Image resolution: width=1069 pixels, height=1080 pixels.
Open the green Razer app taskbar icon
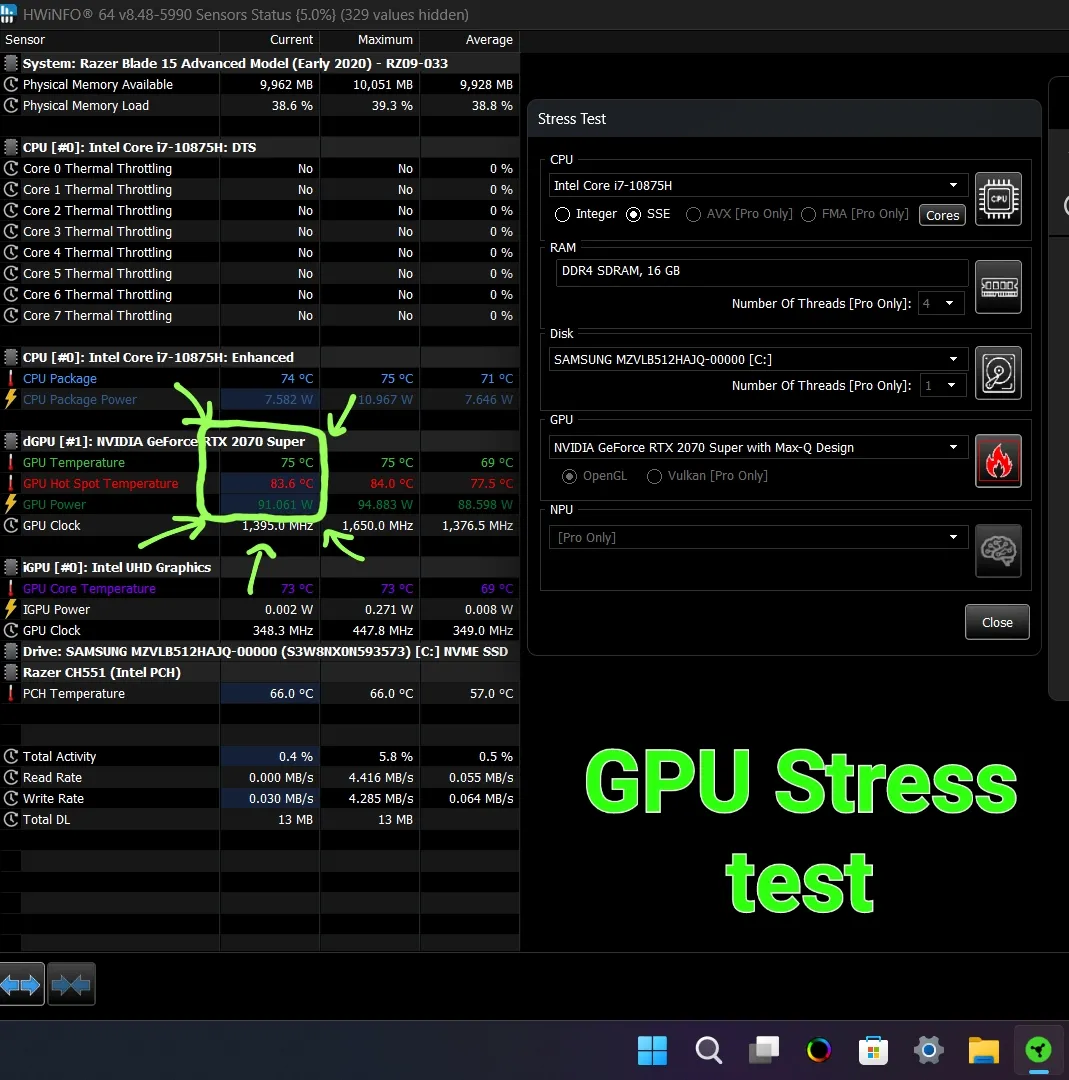pyautogui.click(x=1038, y=1050)
